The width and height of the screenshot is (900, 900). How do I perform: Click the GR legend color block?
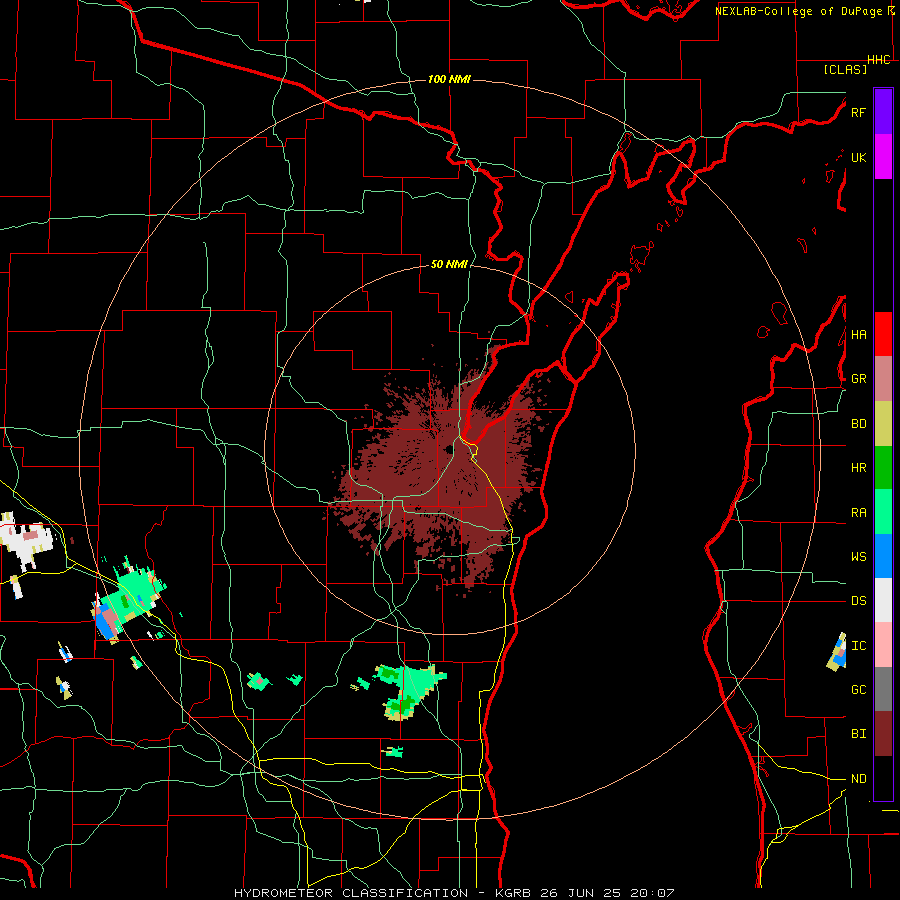pos(883,378)
